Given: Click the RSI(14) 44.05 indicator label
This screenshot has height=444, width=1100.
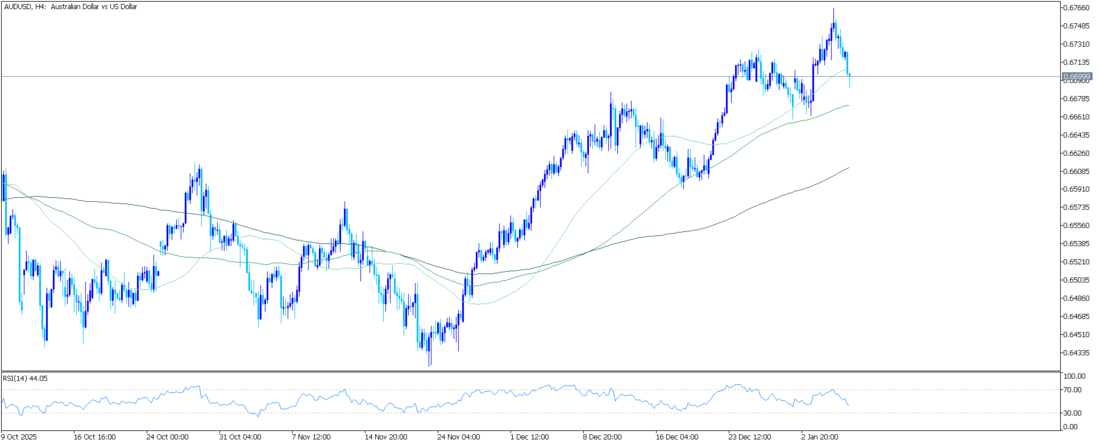Looking at the screenshot, I should 26,378.
